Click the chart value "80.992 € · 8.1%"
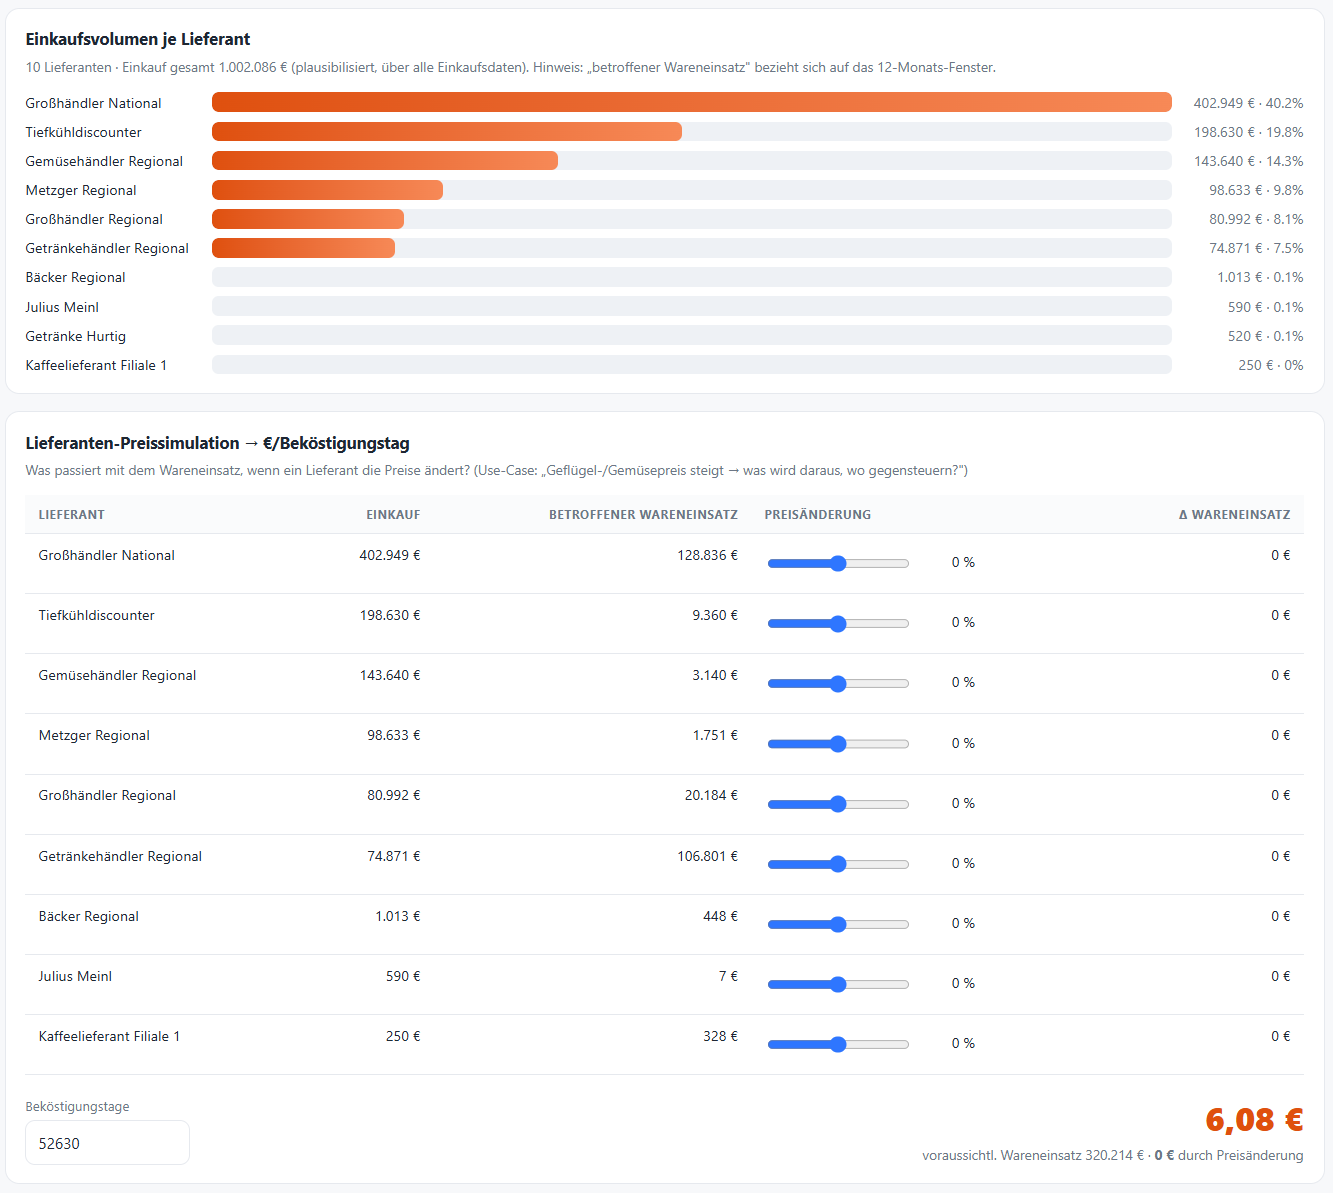This screenshot has width=1333, height=1193. [x=1256, y=219]
